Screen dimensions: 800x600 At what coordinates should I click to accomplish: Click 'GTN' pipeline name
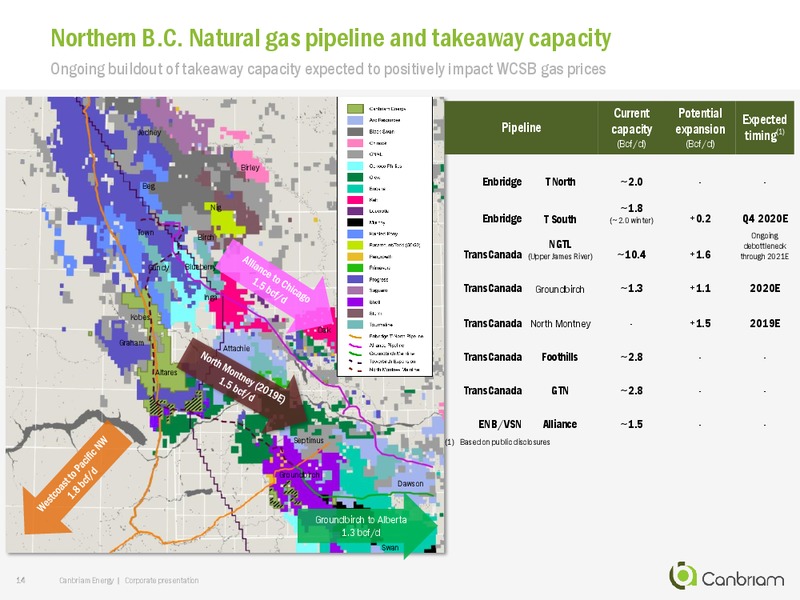click(560, 391)
